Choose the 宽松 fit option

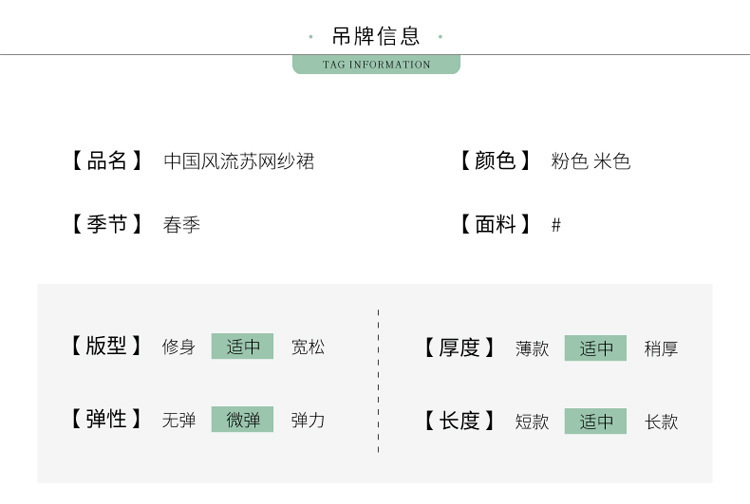point(308,348)
